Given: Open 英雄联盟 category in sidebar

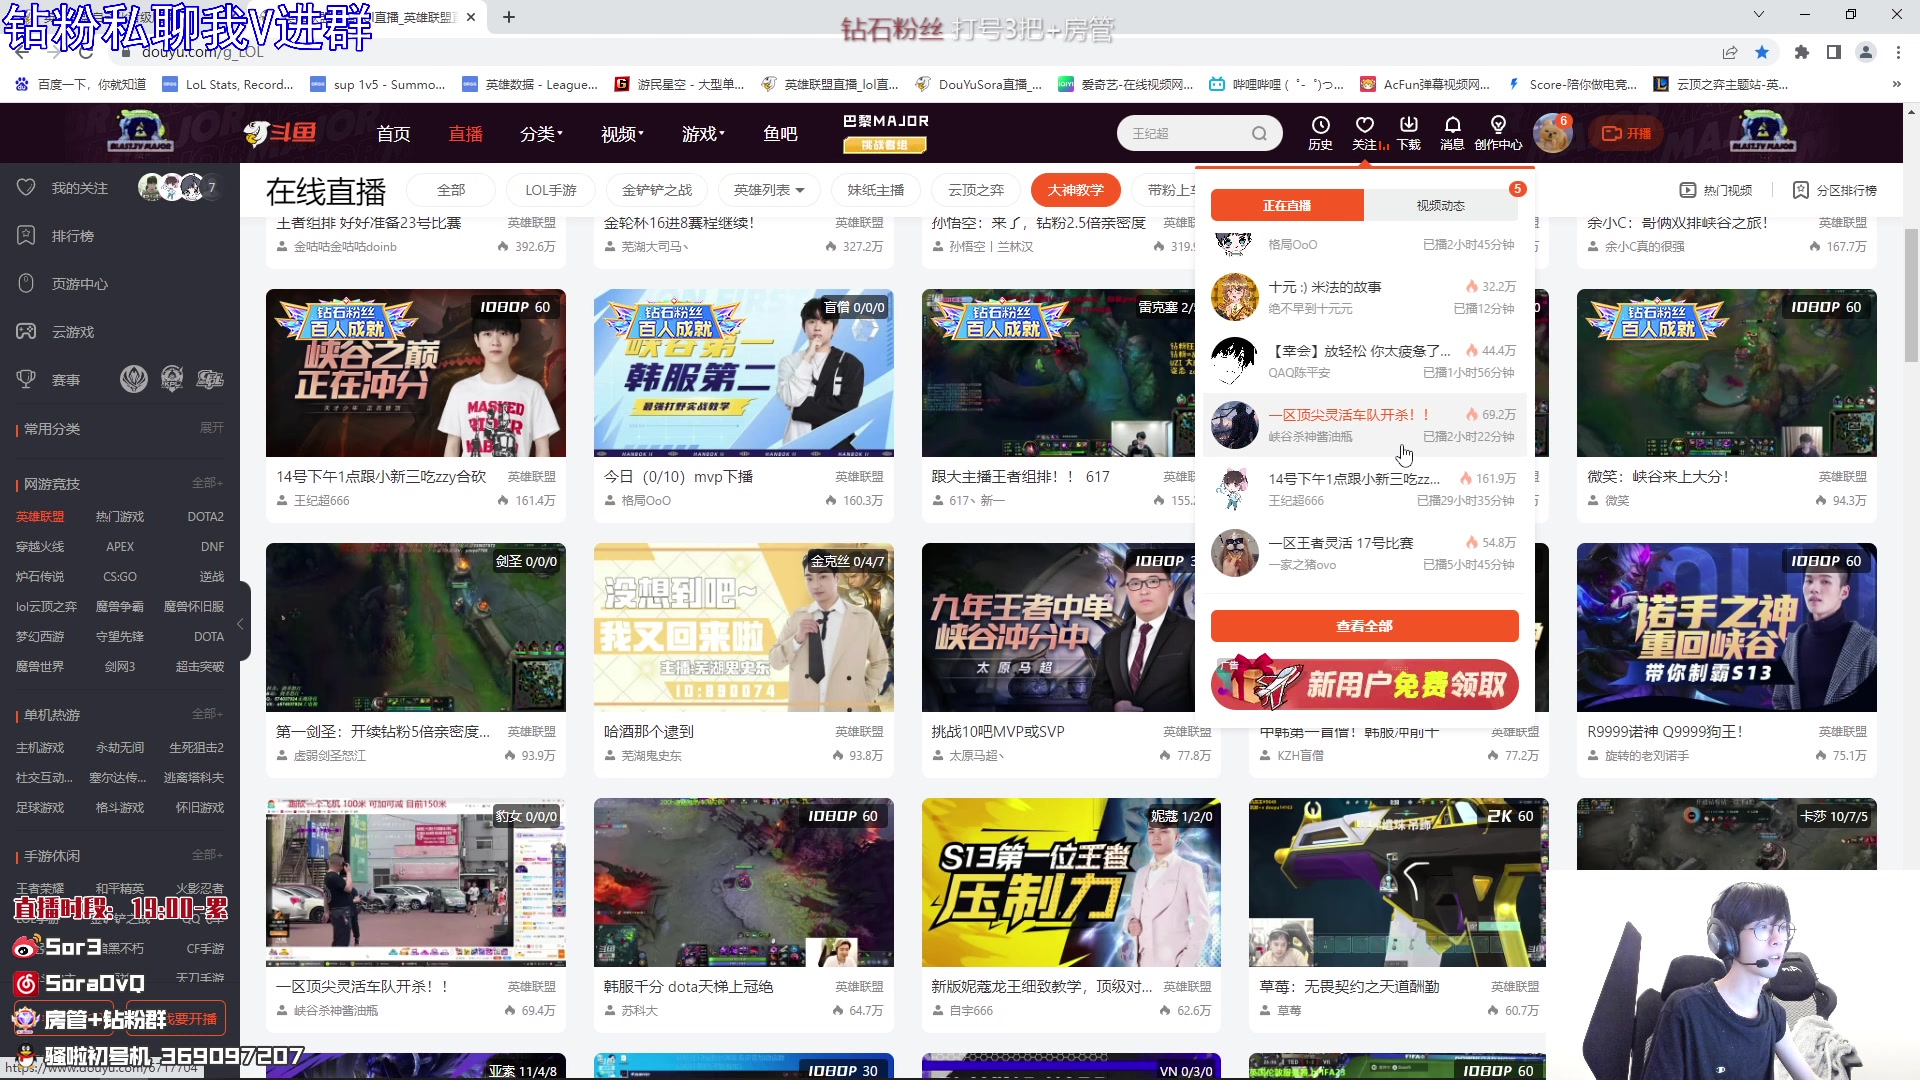Looking at the screenshot, I should (40, 517).
